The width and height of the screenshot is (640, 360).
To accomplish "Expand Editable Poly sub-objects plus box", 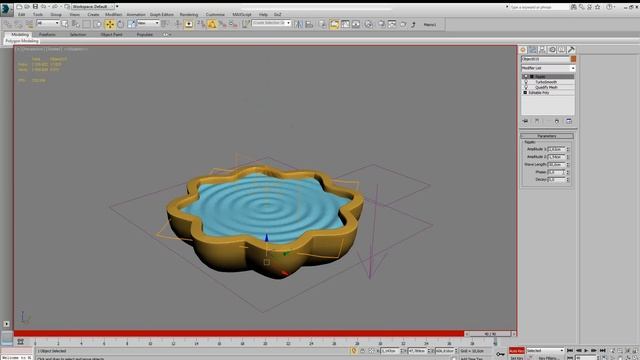I will tap(525, 93).
